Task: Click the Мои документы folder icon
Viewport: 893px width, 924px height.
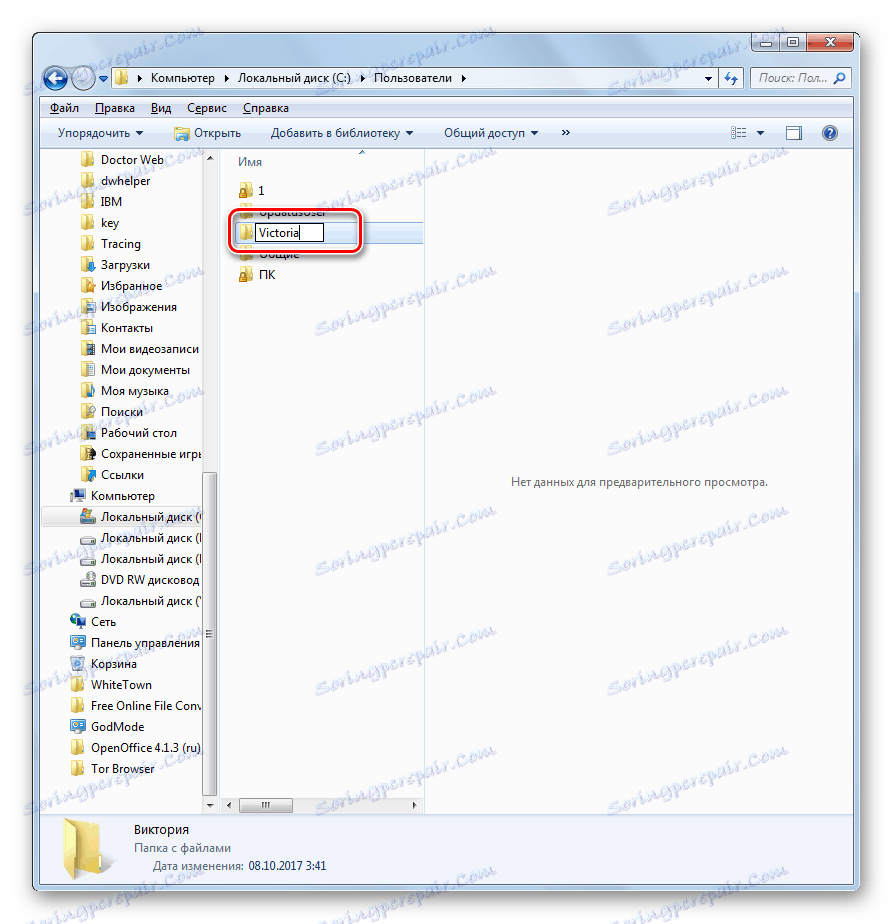Action: click(x=88, y=370)
